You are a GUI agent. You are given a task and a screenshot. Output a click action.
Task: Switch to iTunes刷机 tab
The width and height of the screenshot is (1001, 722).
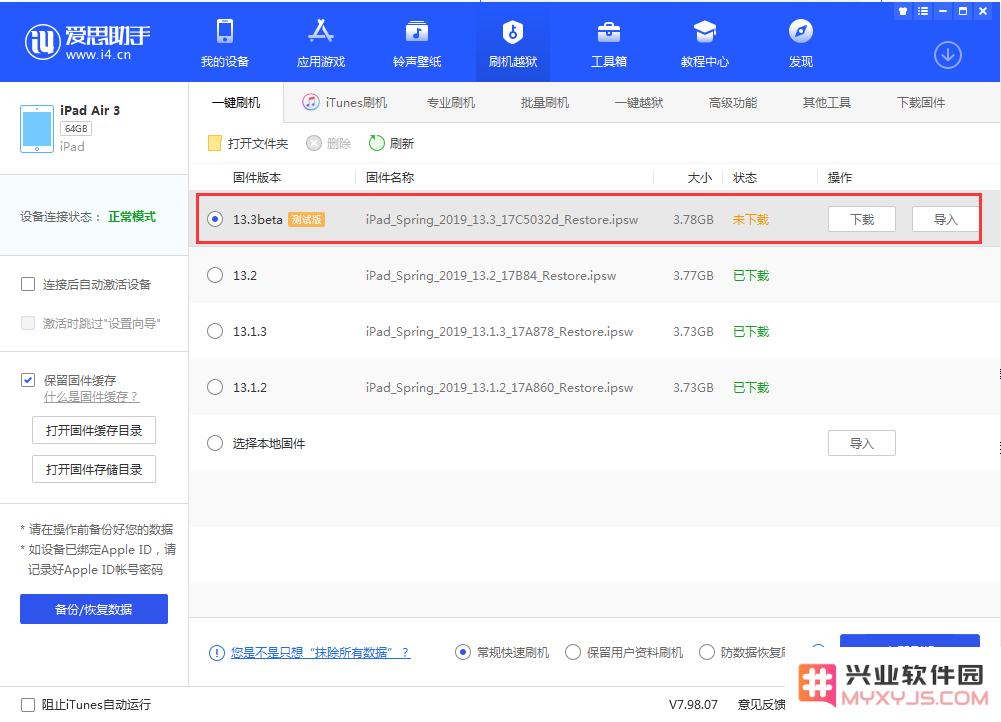(345, 103)
